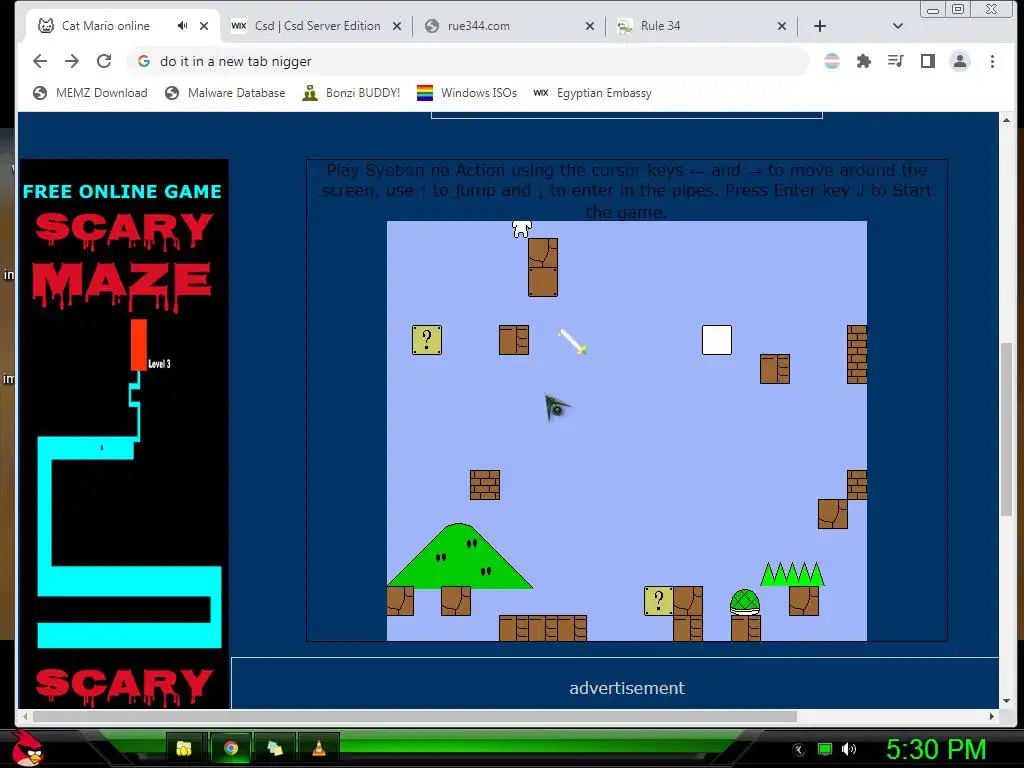The height and width of the screenshot is (768, 1024).
Task: Toggle the browser side panel
Action: 927,61
